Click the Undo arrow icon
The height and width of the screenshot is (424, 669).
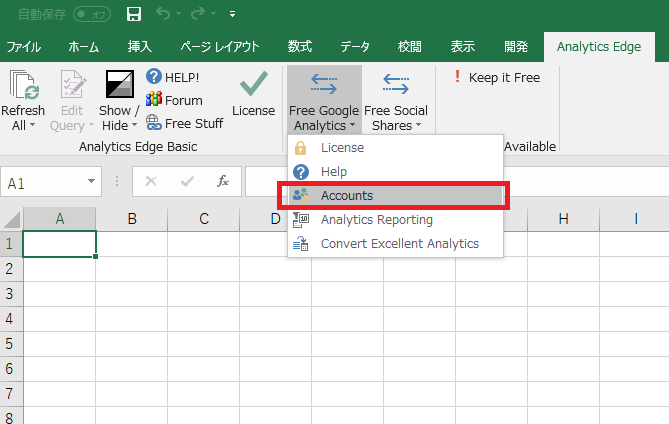point(163,14)
